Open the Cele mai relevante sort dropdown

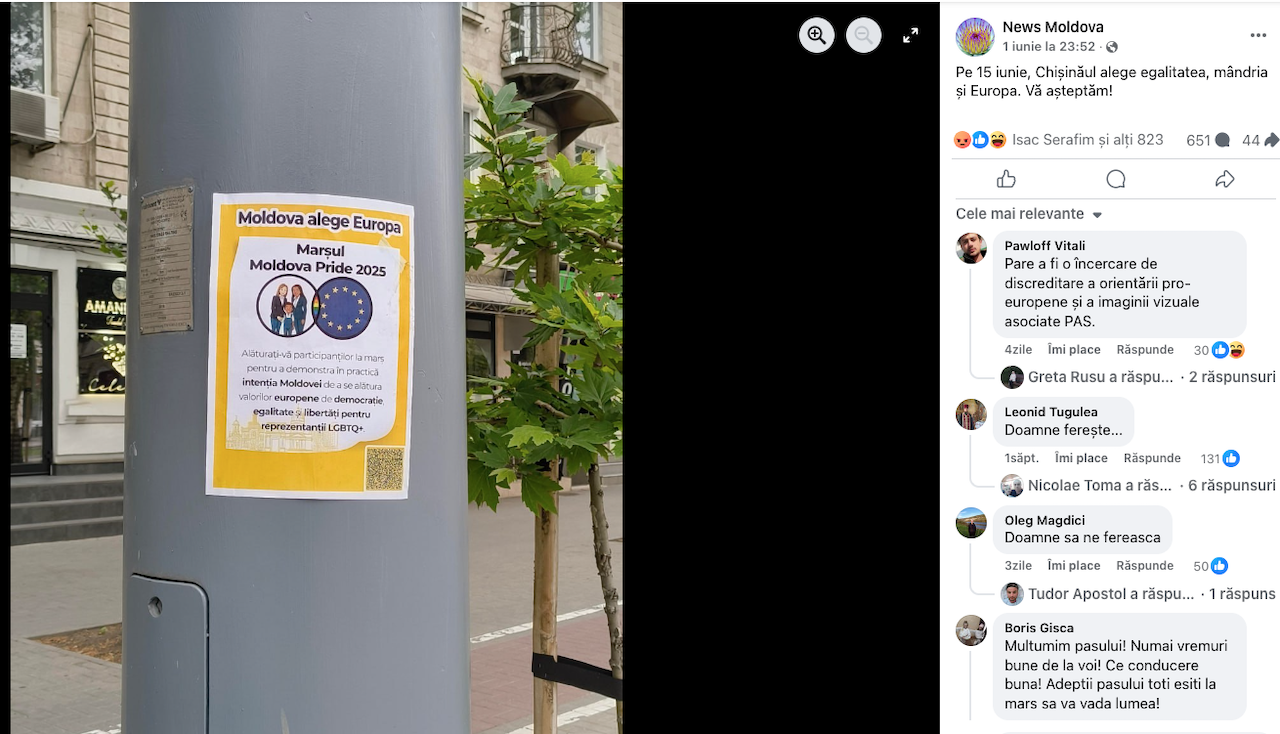(x=1029, y=214)
